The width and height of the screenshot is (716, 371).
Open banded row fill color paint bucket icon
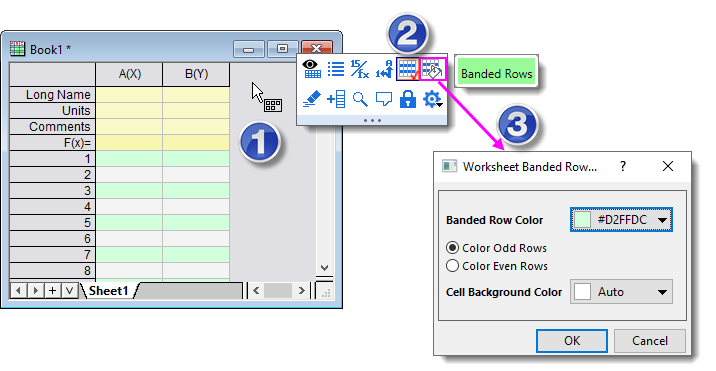(432, 69)
